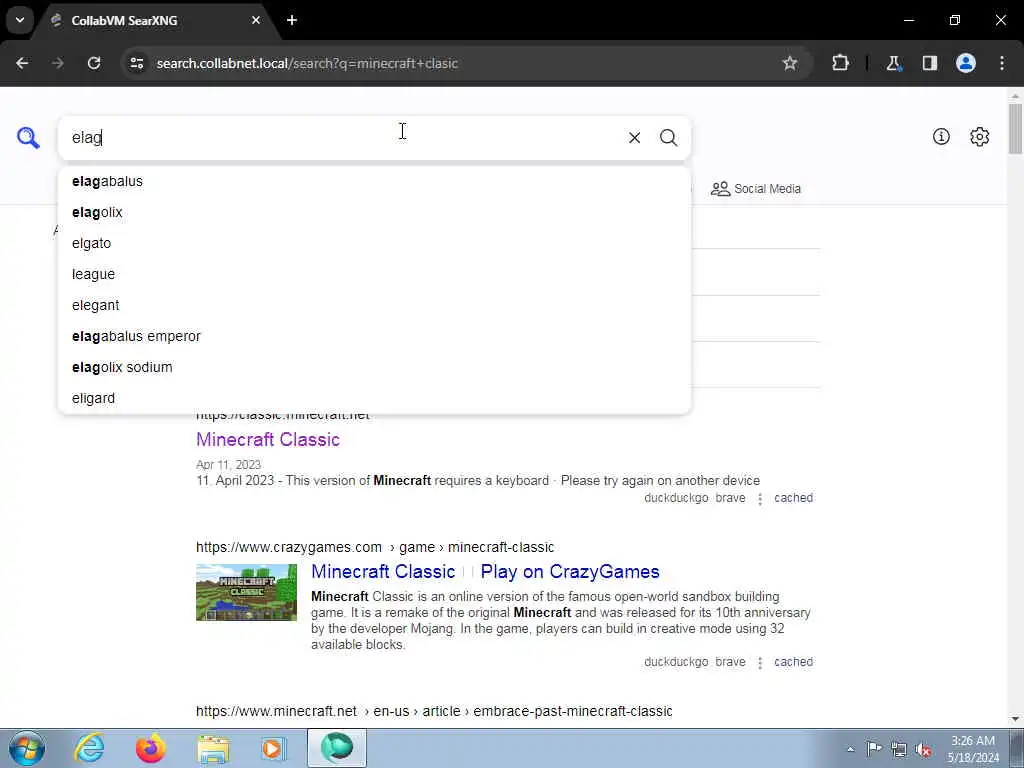Click the browser Back arrow
The width and height of the screenshot is (1024, 768).
tap(22, 63)
